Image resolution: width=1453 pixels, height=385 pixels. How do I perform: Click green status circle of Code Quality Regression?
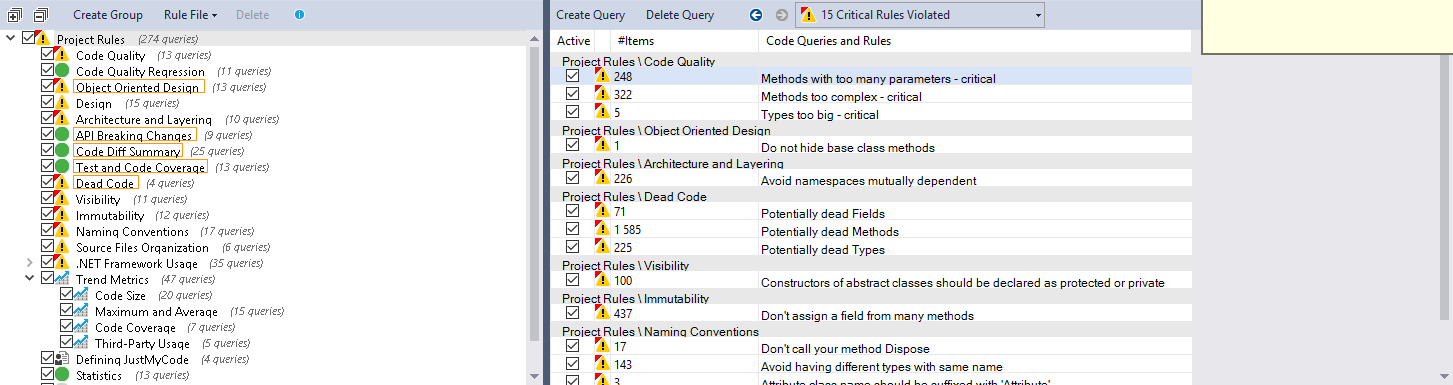click(62, 71)
